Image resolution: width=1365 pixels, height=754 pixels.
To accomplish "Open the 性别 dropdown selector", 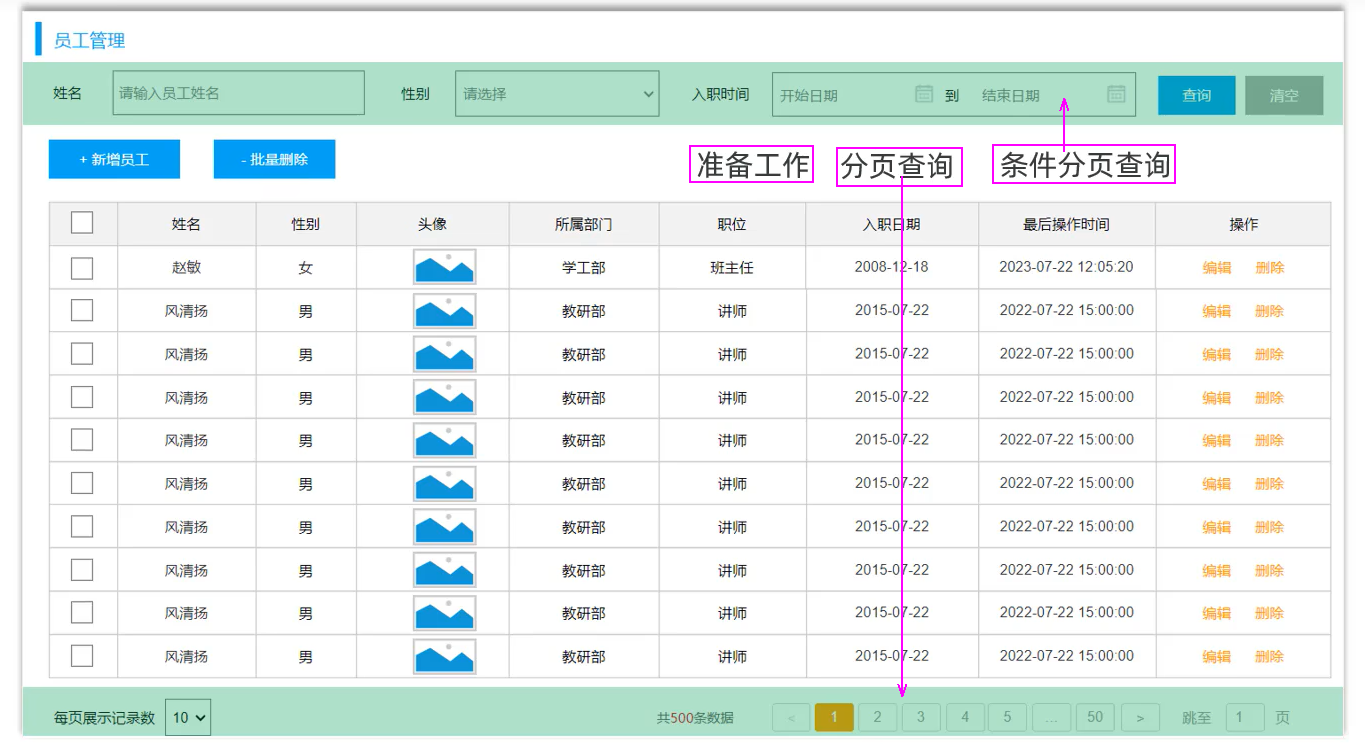I will tap(557, 94).
